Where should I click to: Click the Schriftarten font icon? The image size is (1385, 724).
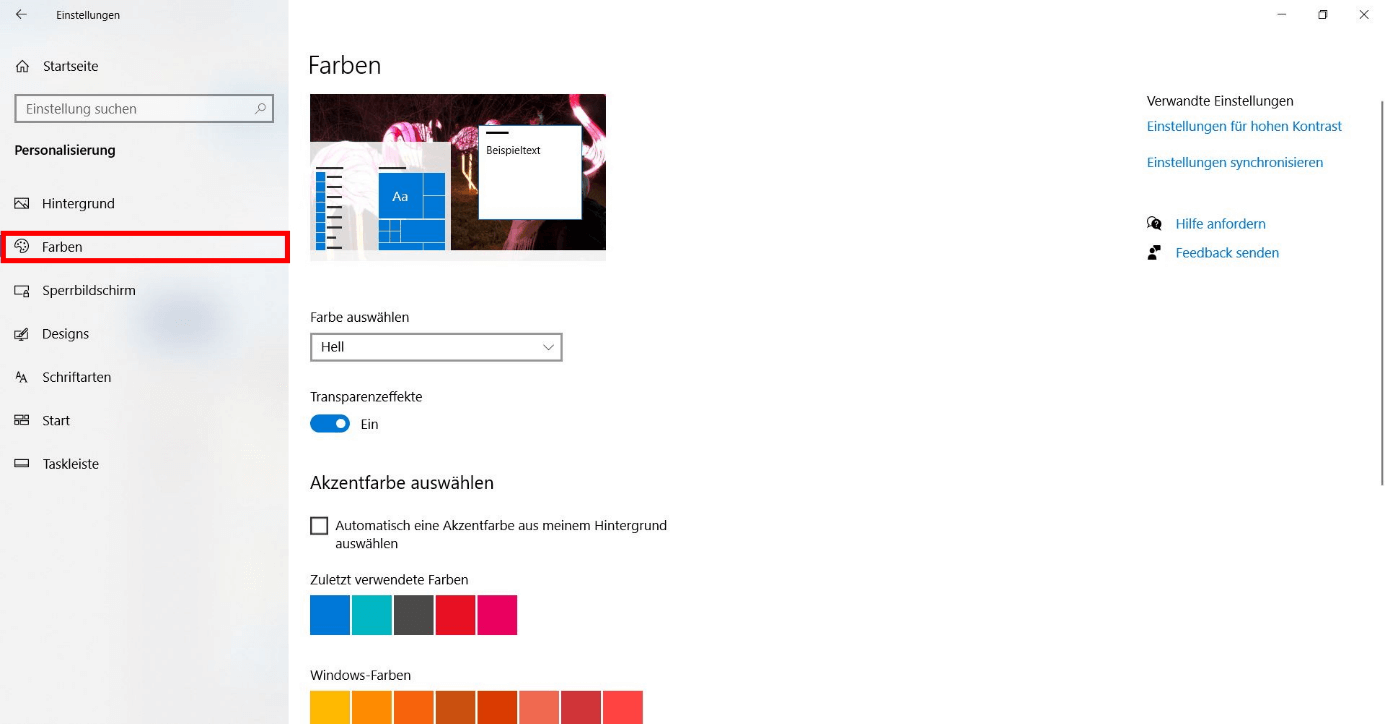tap(22, 377)
